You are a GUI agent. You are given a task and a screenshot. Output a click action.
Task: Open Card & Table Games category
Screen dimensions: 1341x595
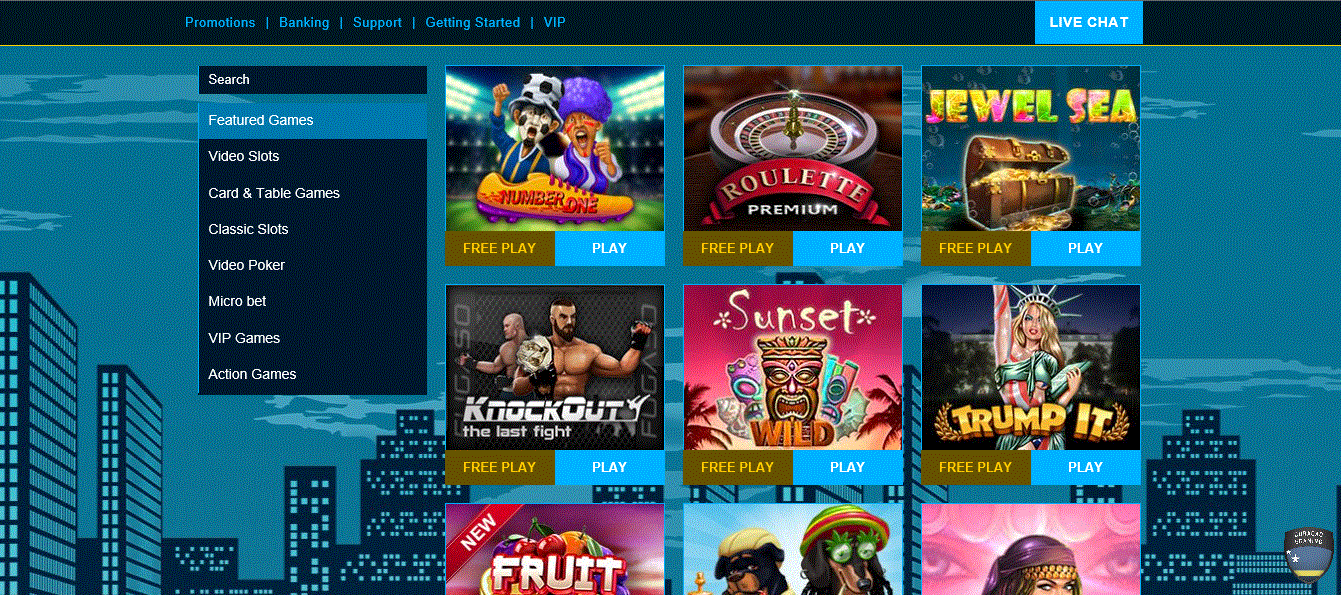tap(313, 193)
